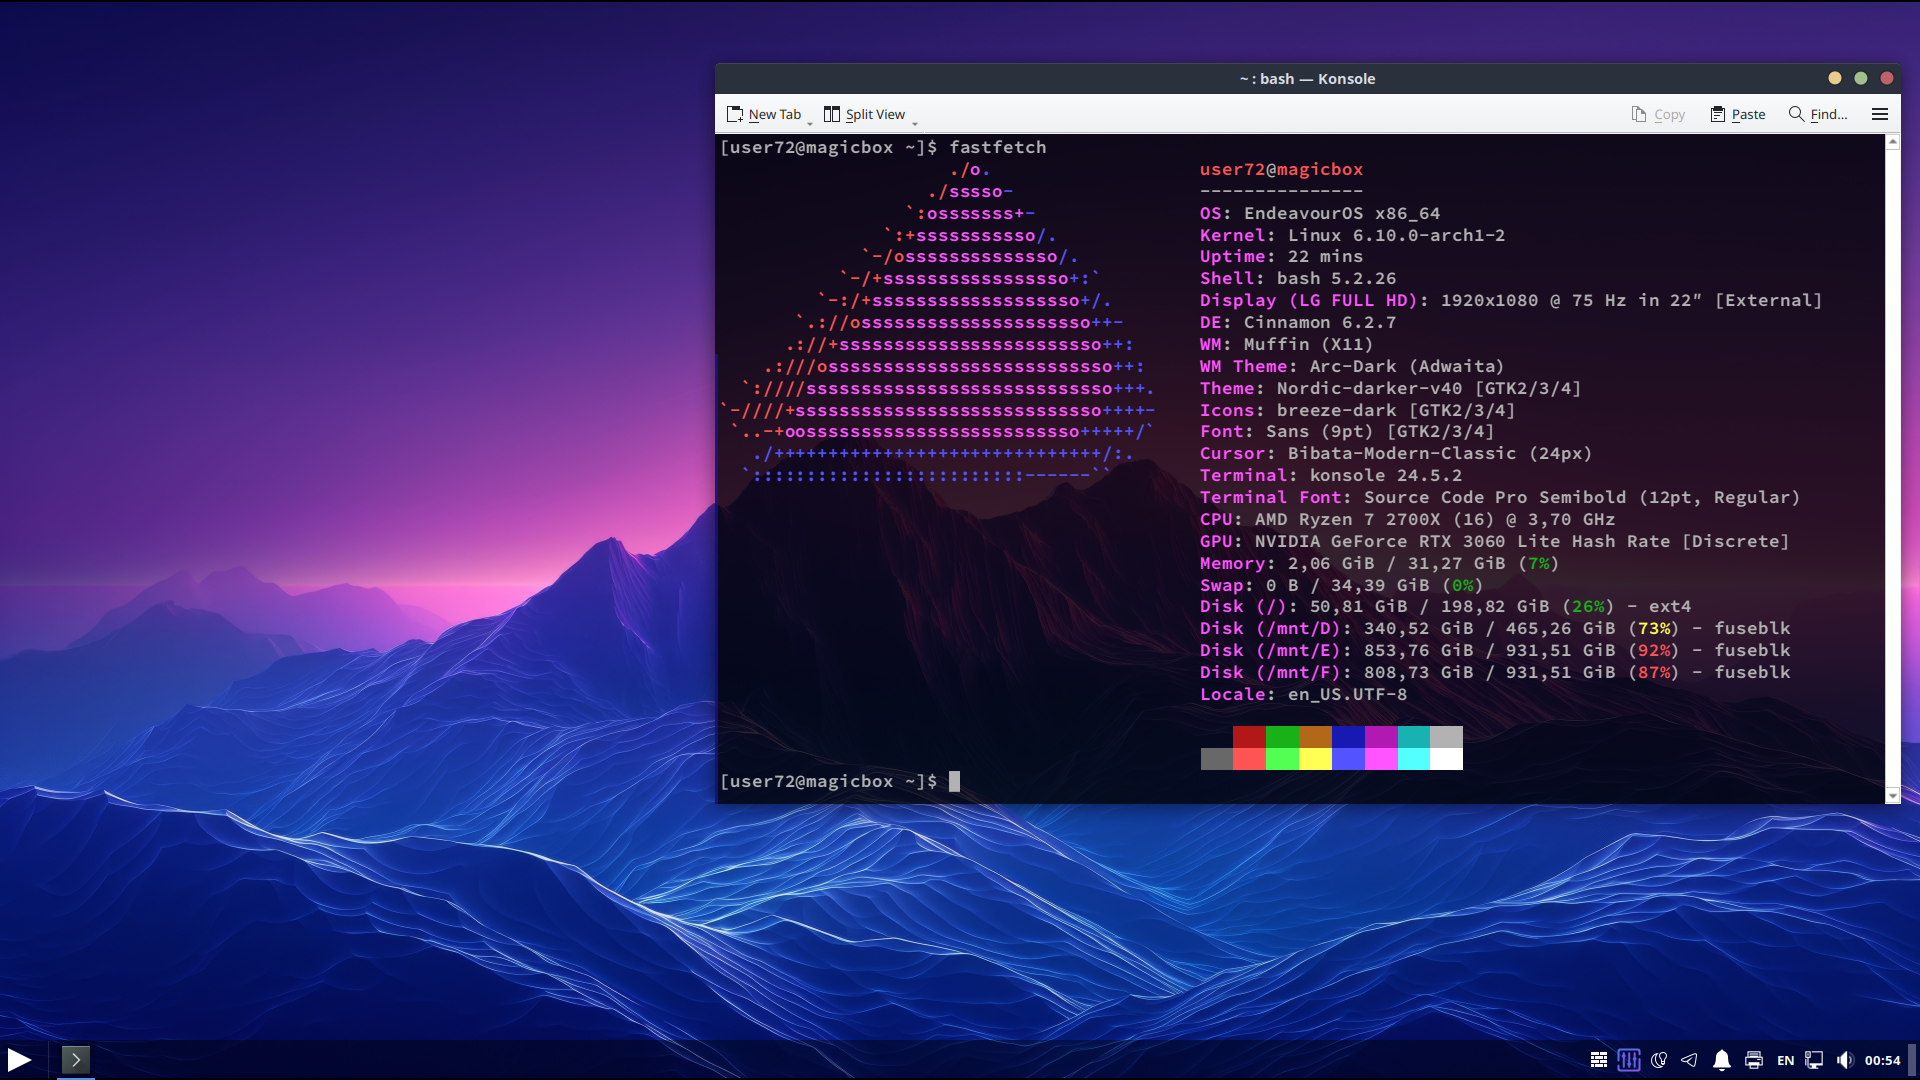The image size is (1920, 1080).
Task: Open the volume speaker icon
Action: 1845,1060
